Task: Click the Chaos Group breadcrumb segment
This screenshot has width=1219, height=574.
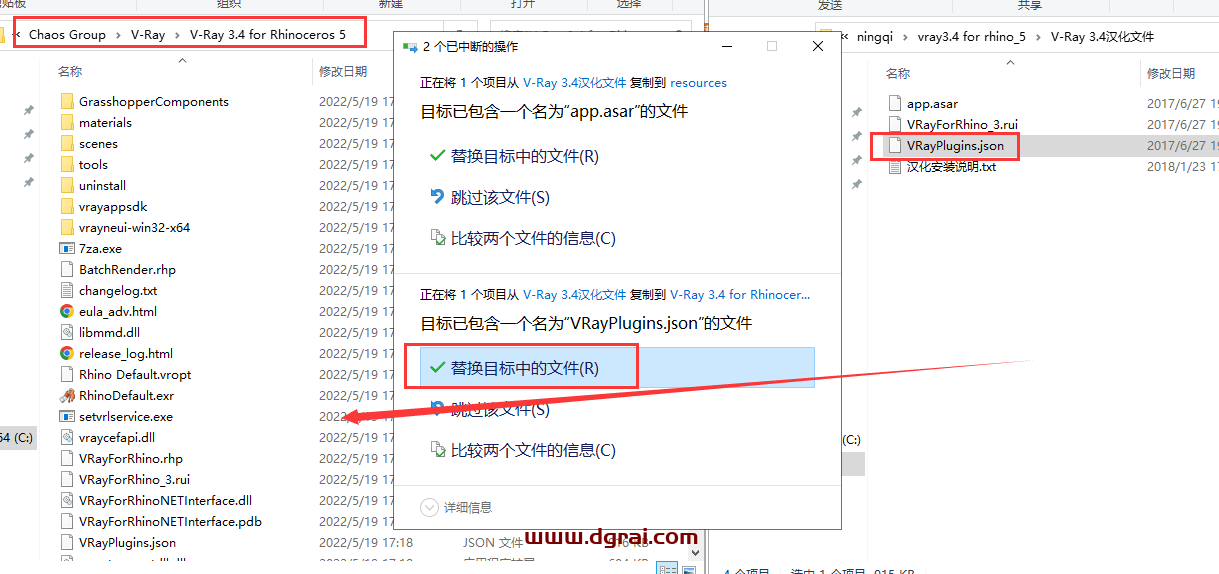Action: pyautogui.click(x=67, y=35)
